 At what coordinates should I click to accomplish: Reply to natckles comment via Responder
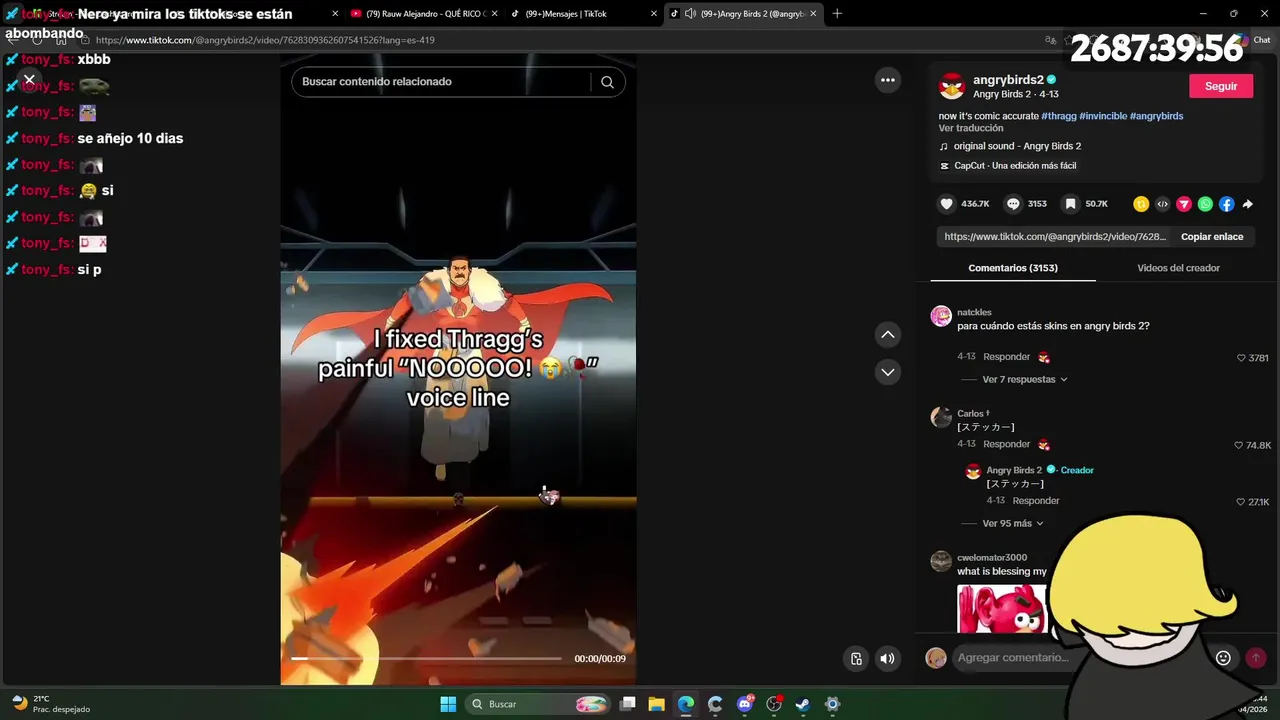[x=1006, y=357]
